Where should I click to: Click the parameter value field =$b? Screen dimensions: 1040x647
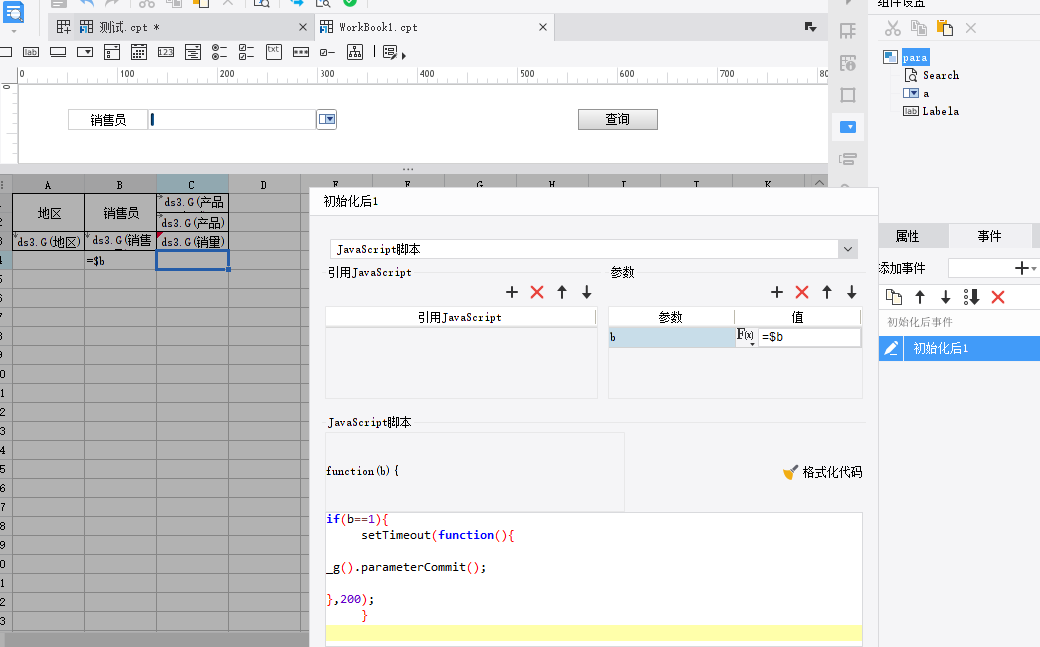(x=809, y=336)
